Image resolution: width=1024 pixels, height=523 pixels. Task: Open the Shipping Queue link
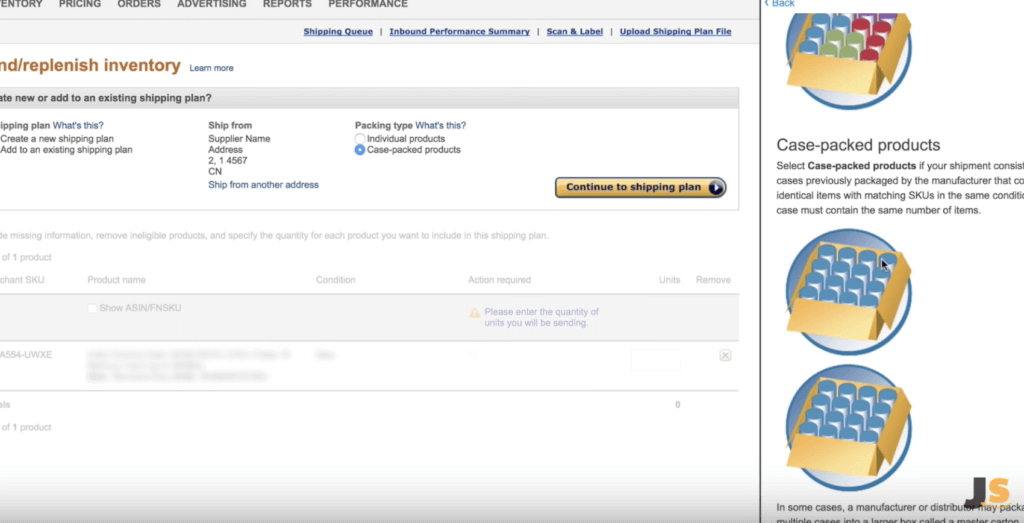(x=338, y=31)
